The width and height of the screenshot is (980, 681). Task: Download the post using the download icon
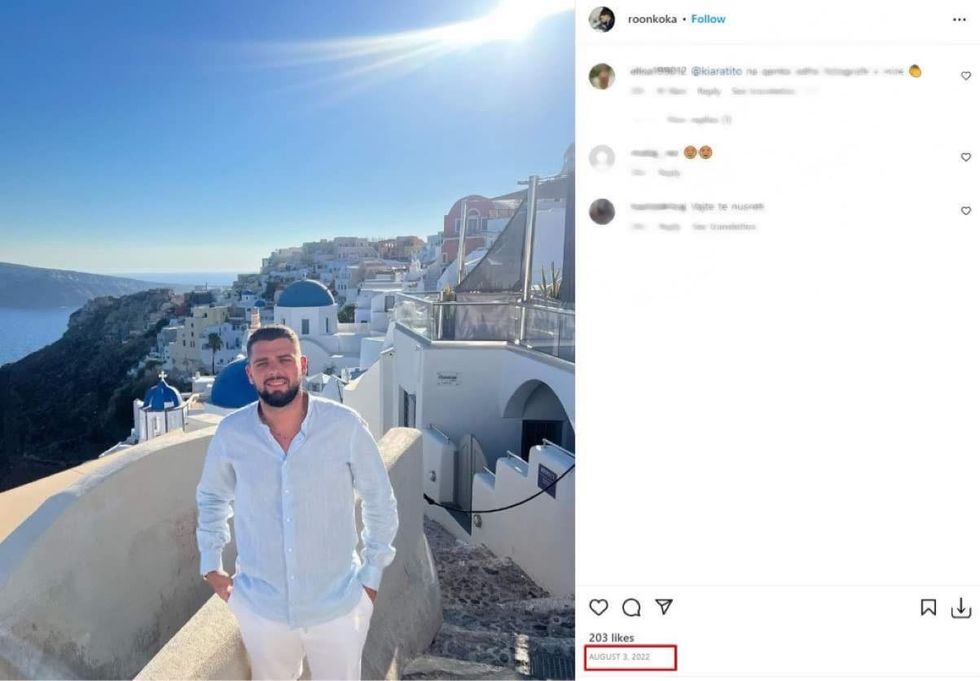click(960, 607)
